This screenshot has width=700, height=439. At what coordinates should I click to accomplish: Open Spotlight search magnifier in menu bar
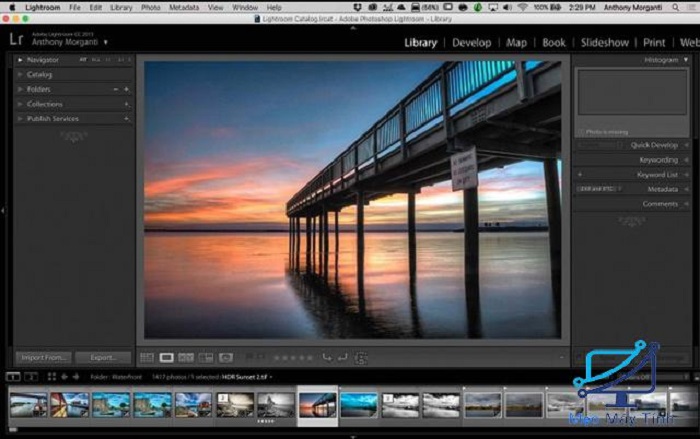[675, 7]
